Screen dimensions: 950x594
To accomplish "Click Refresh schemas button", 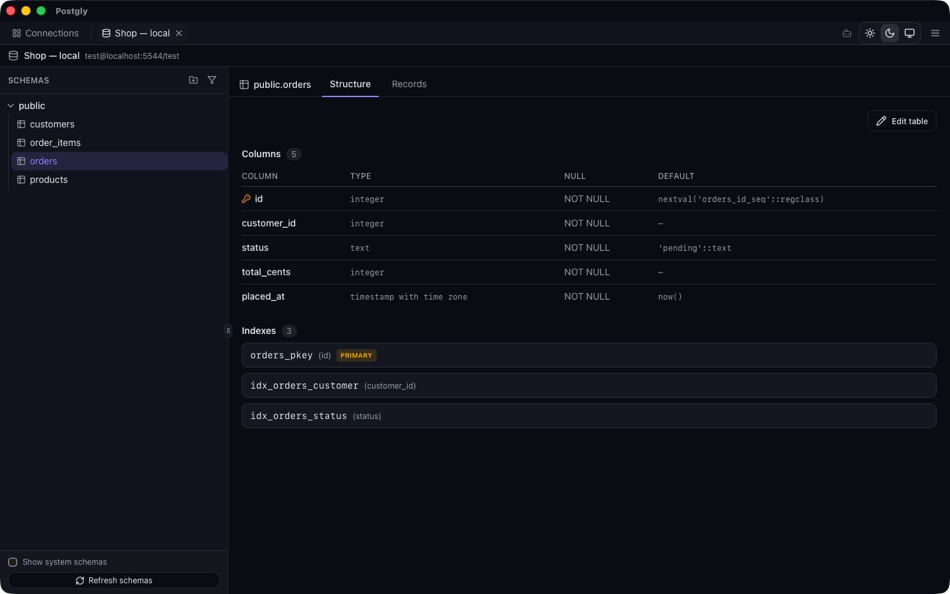I will point(114,581).
